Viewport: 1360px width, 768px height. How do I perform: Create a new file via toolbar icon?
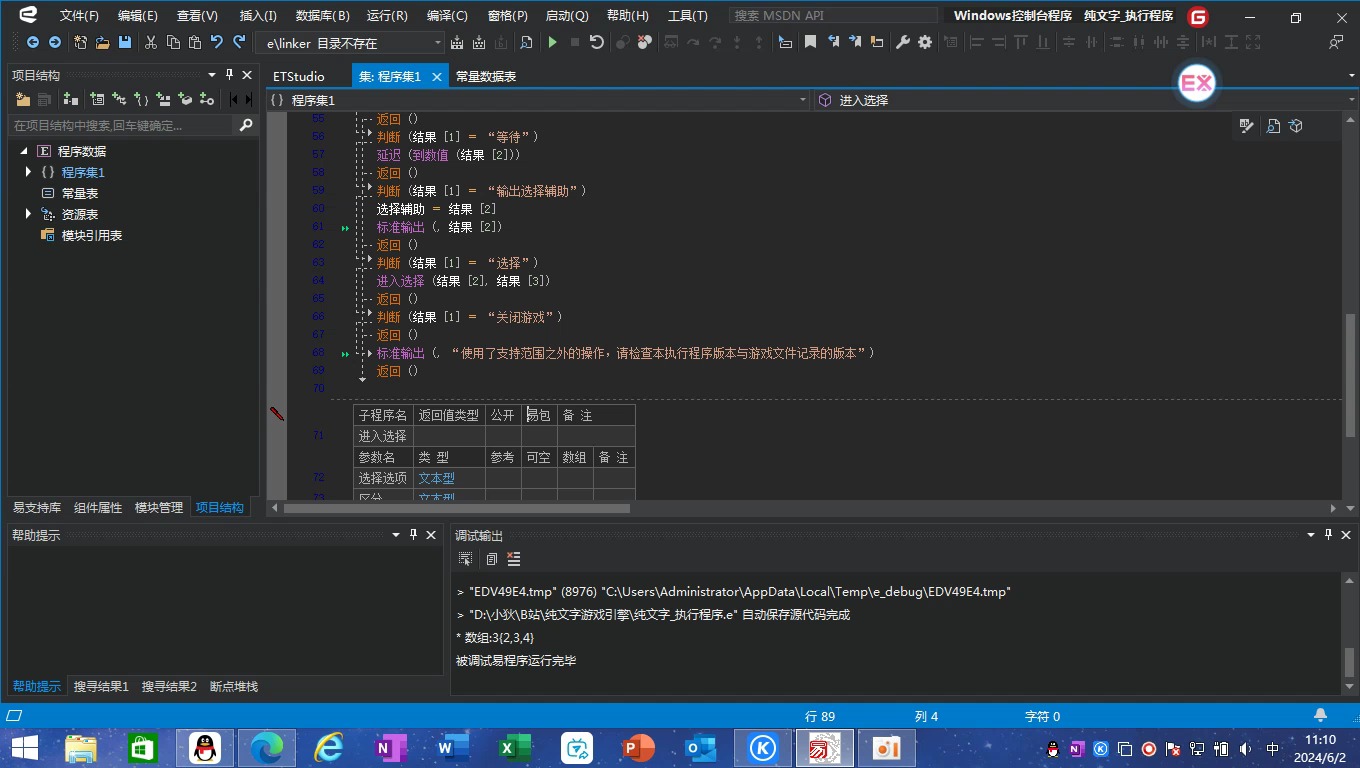pyautogui.click(x=81, y=42)
